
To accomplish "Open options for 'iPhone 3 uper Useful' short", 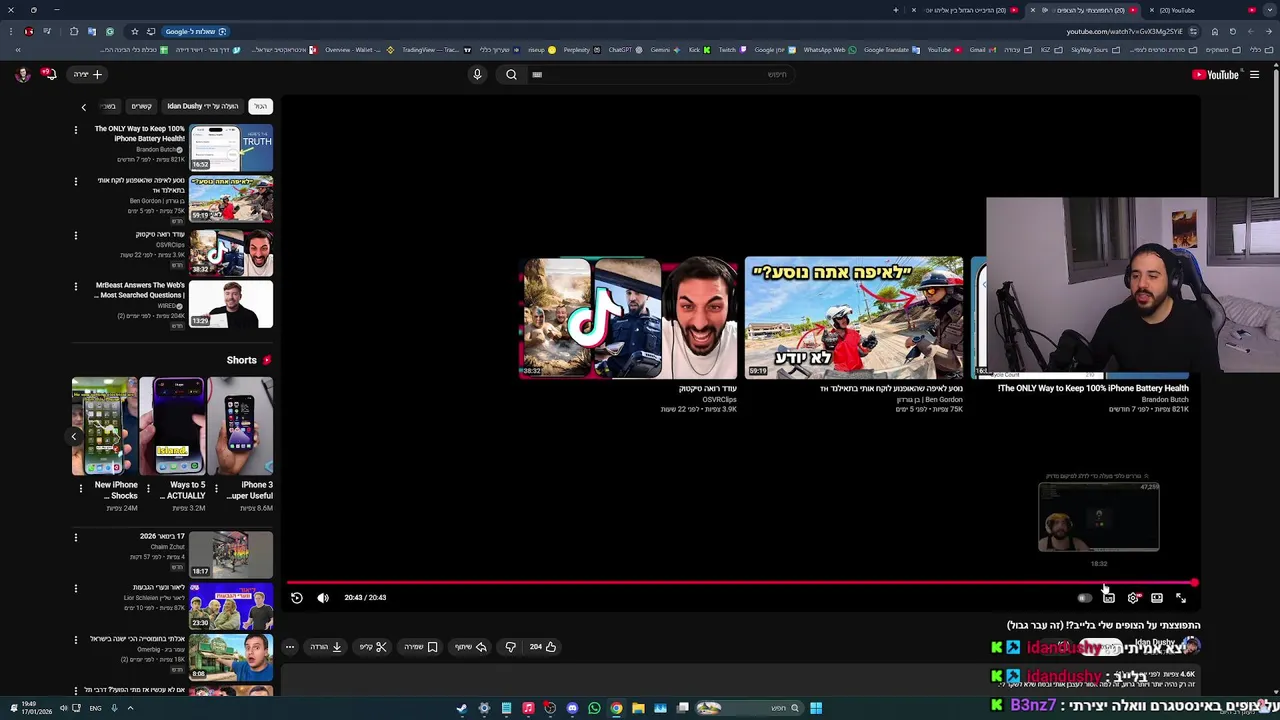I will (215, 489).
